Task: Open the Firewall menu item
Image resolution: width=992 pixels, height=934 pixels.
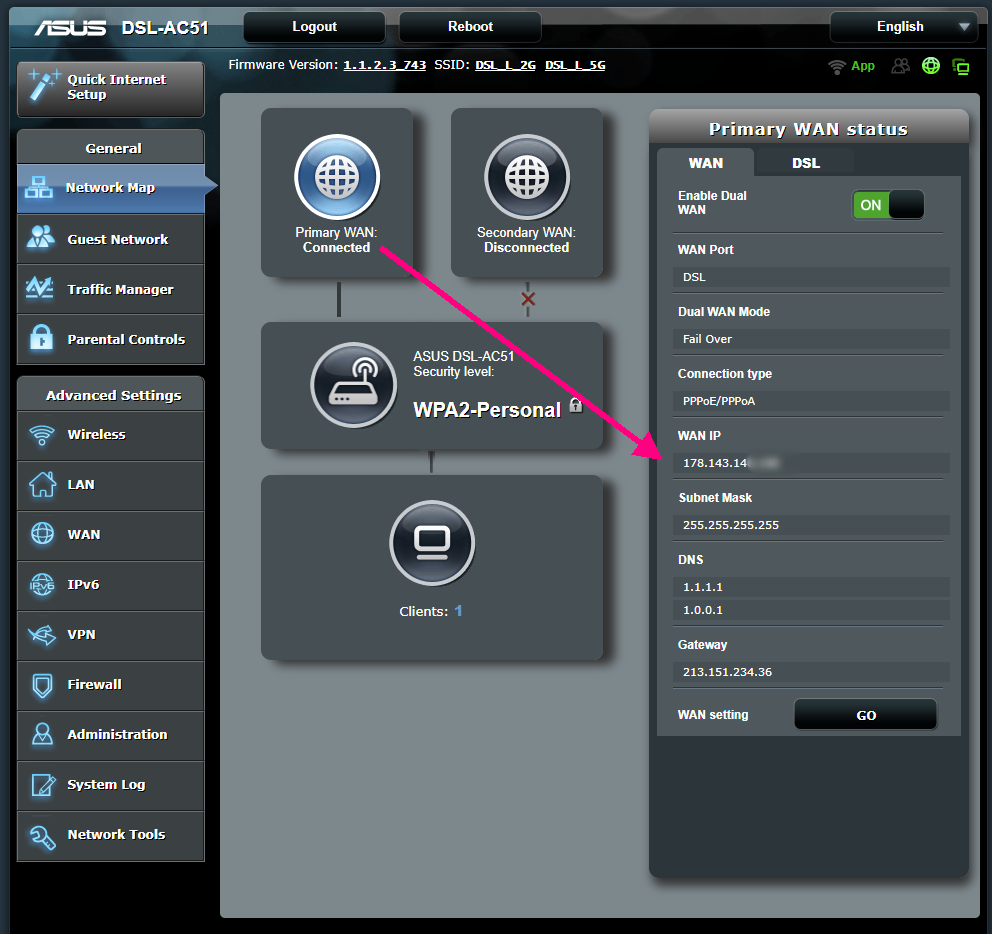Action: (111, 685)
